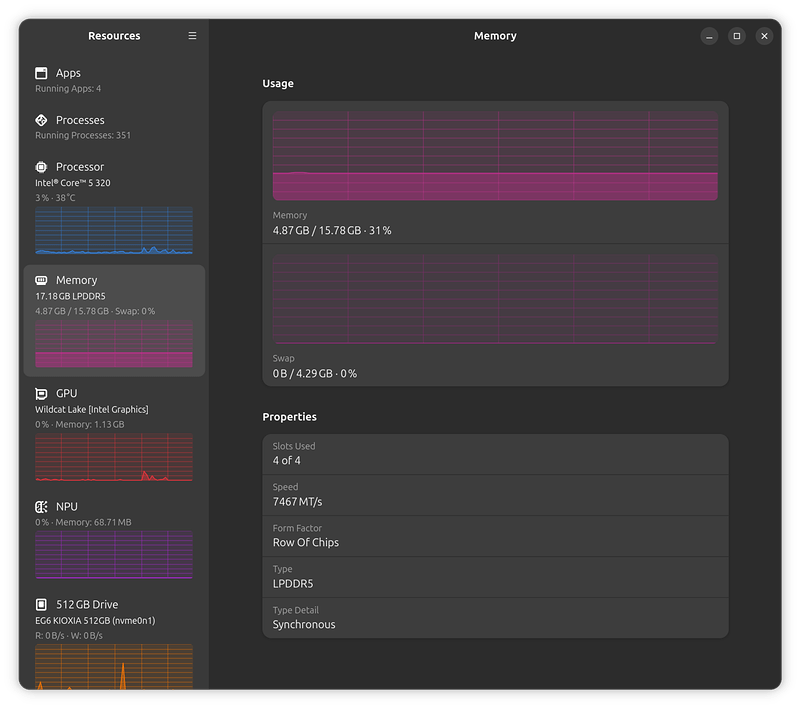Screen dimensions: 800x707
Task: Click the drive activity mini graph
Action: tap(114, 667)
